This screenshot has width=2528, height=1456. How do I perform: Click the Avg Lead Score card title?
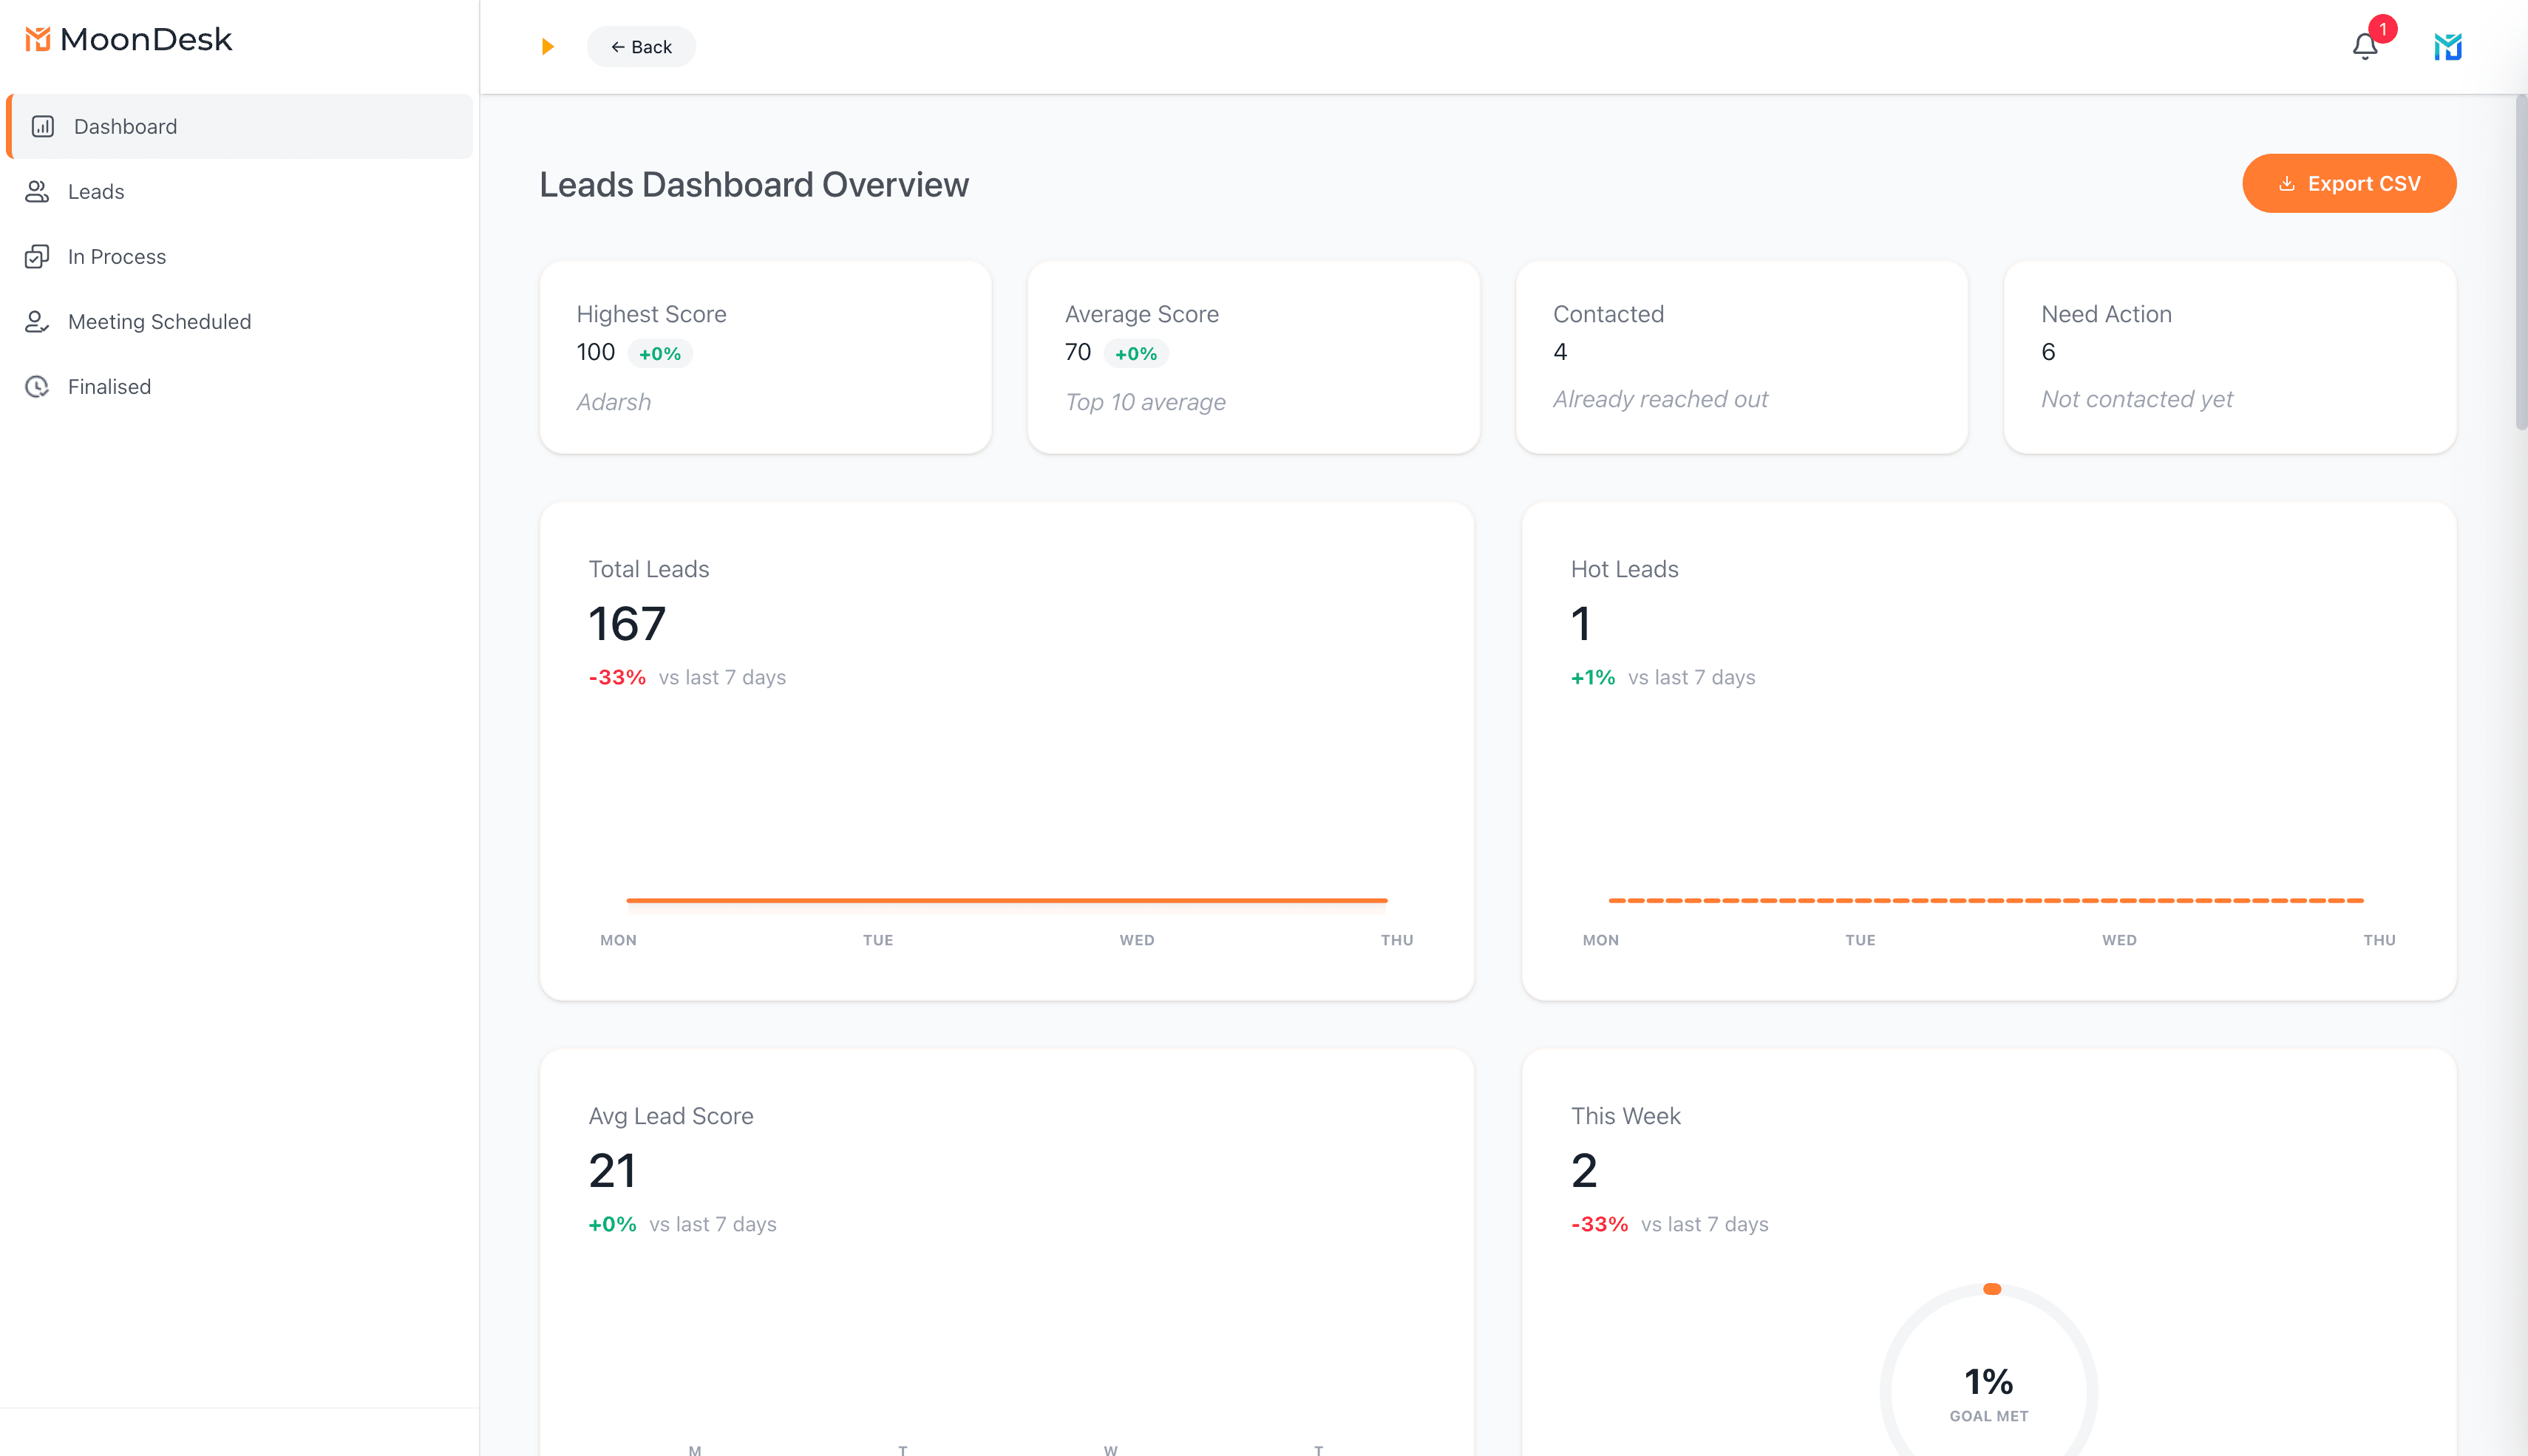pyautogui.click(x=670, y=1116)
